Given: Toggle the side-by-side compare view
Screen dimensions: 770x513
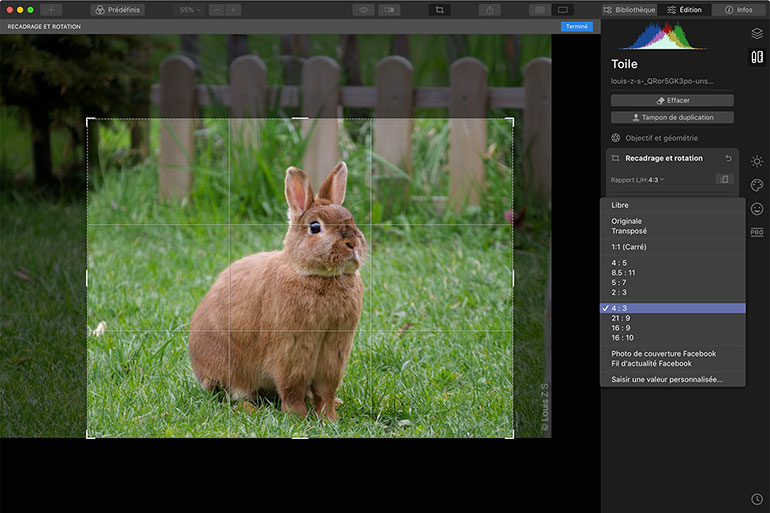Looking at the screenshot, I should pos(389,10).
